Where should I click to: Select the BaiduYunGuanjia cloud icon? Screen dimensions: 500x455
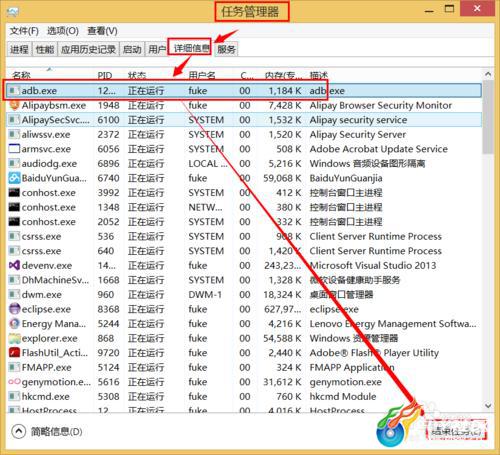(14, 178)
